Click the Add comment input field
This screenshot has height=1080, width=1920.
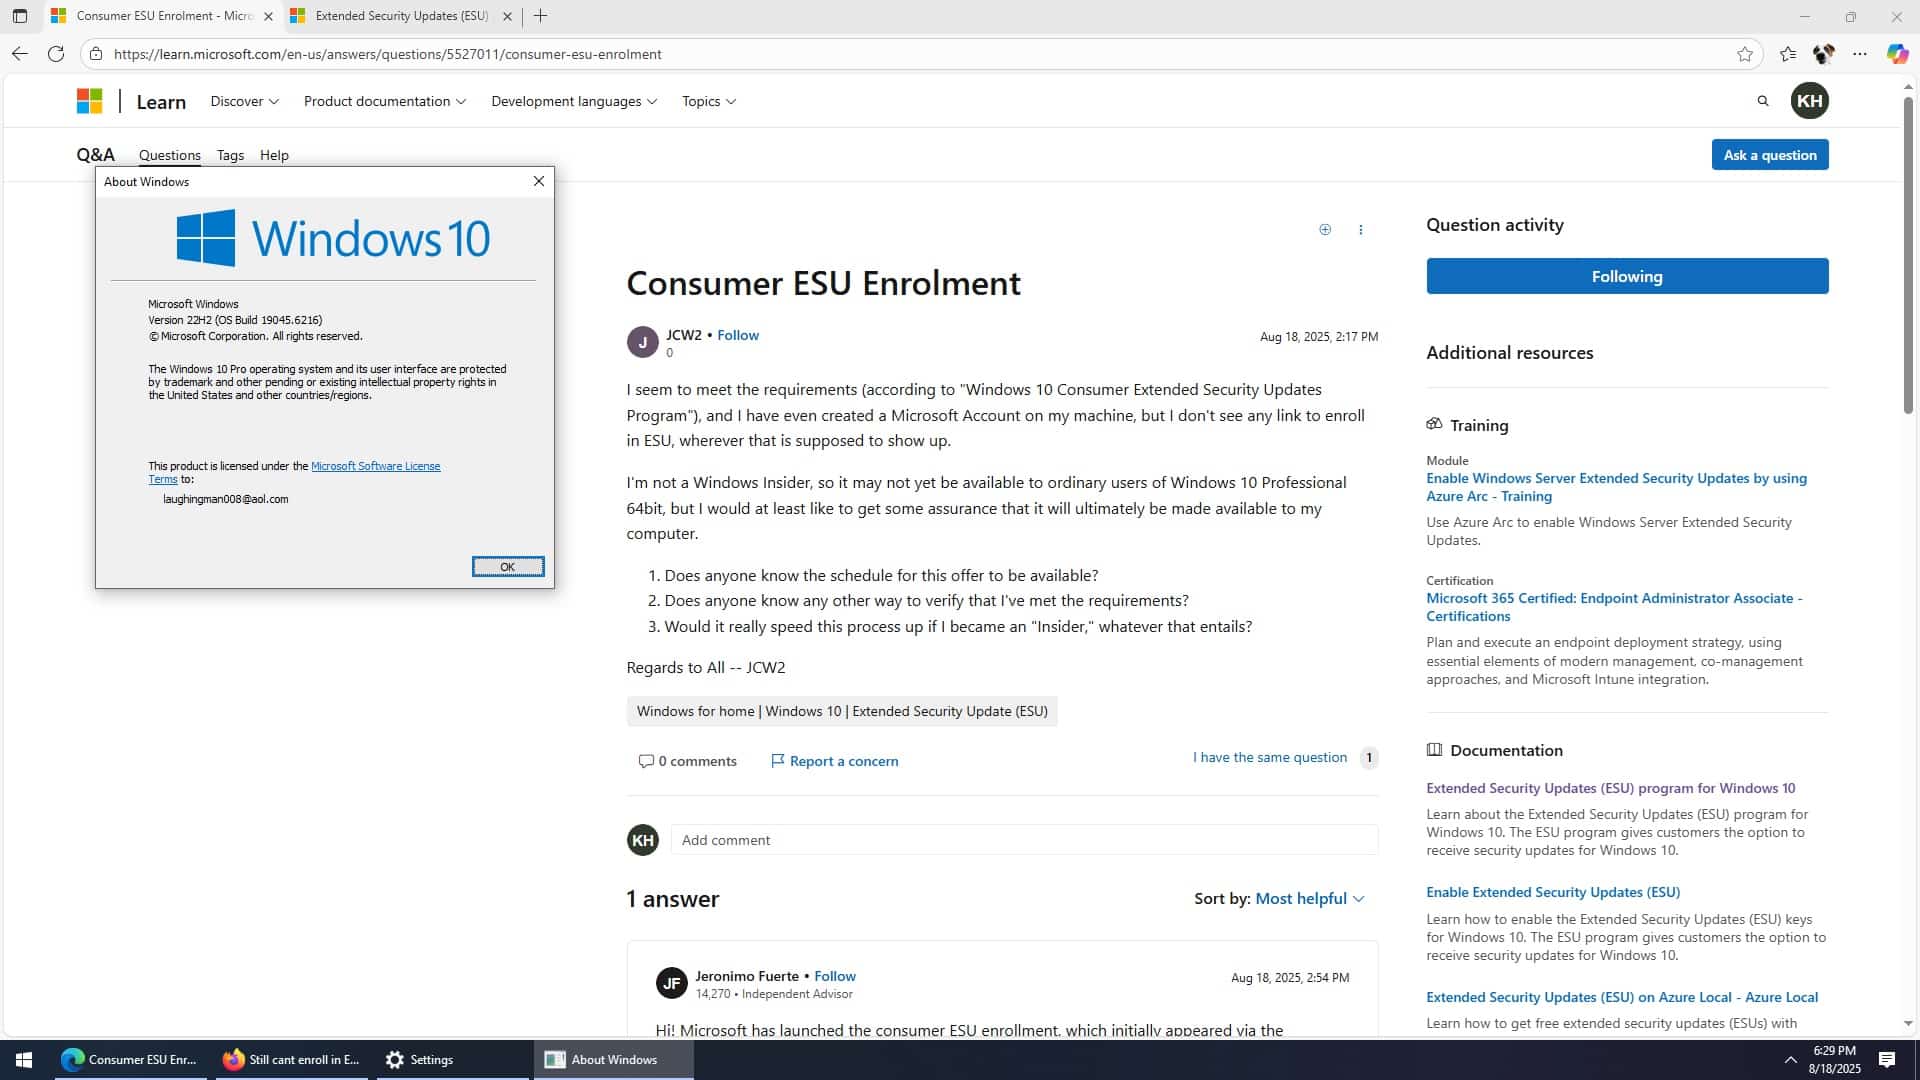click(x=1024, y=840)
